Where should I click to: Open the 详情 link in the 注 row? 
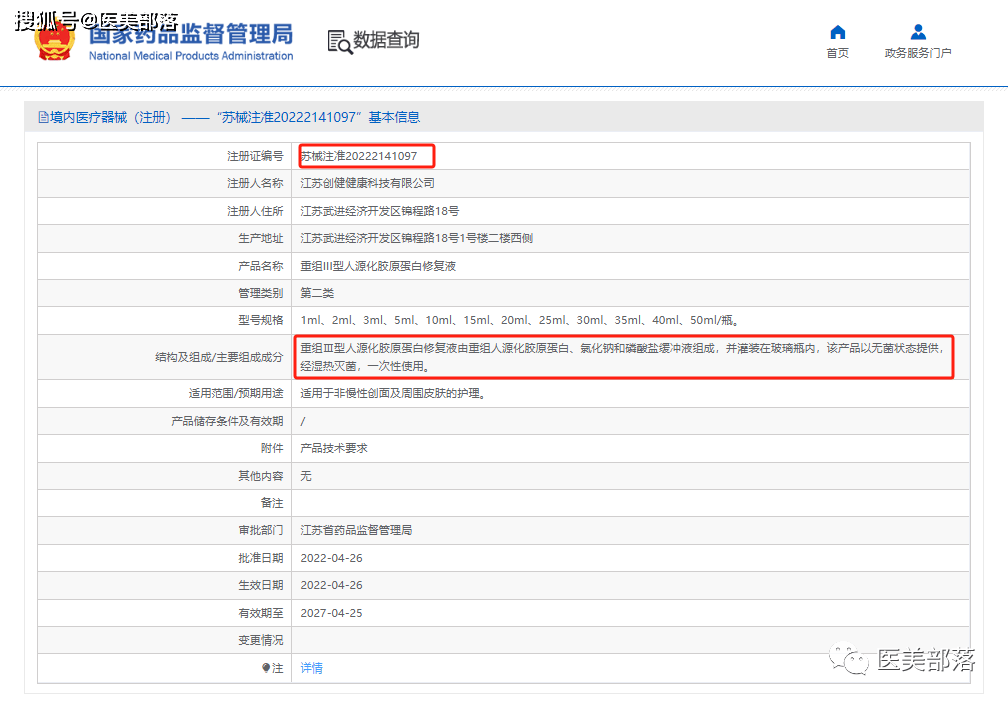[312, 668]
